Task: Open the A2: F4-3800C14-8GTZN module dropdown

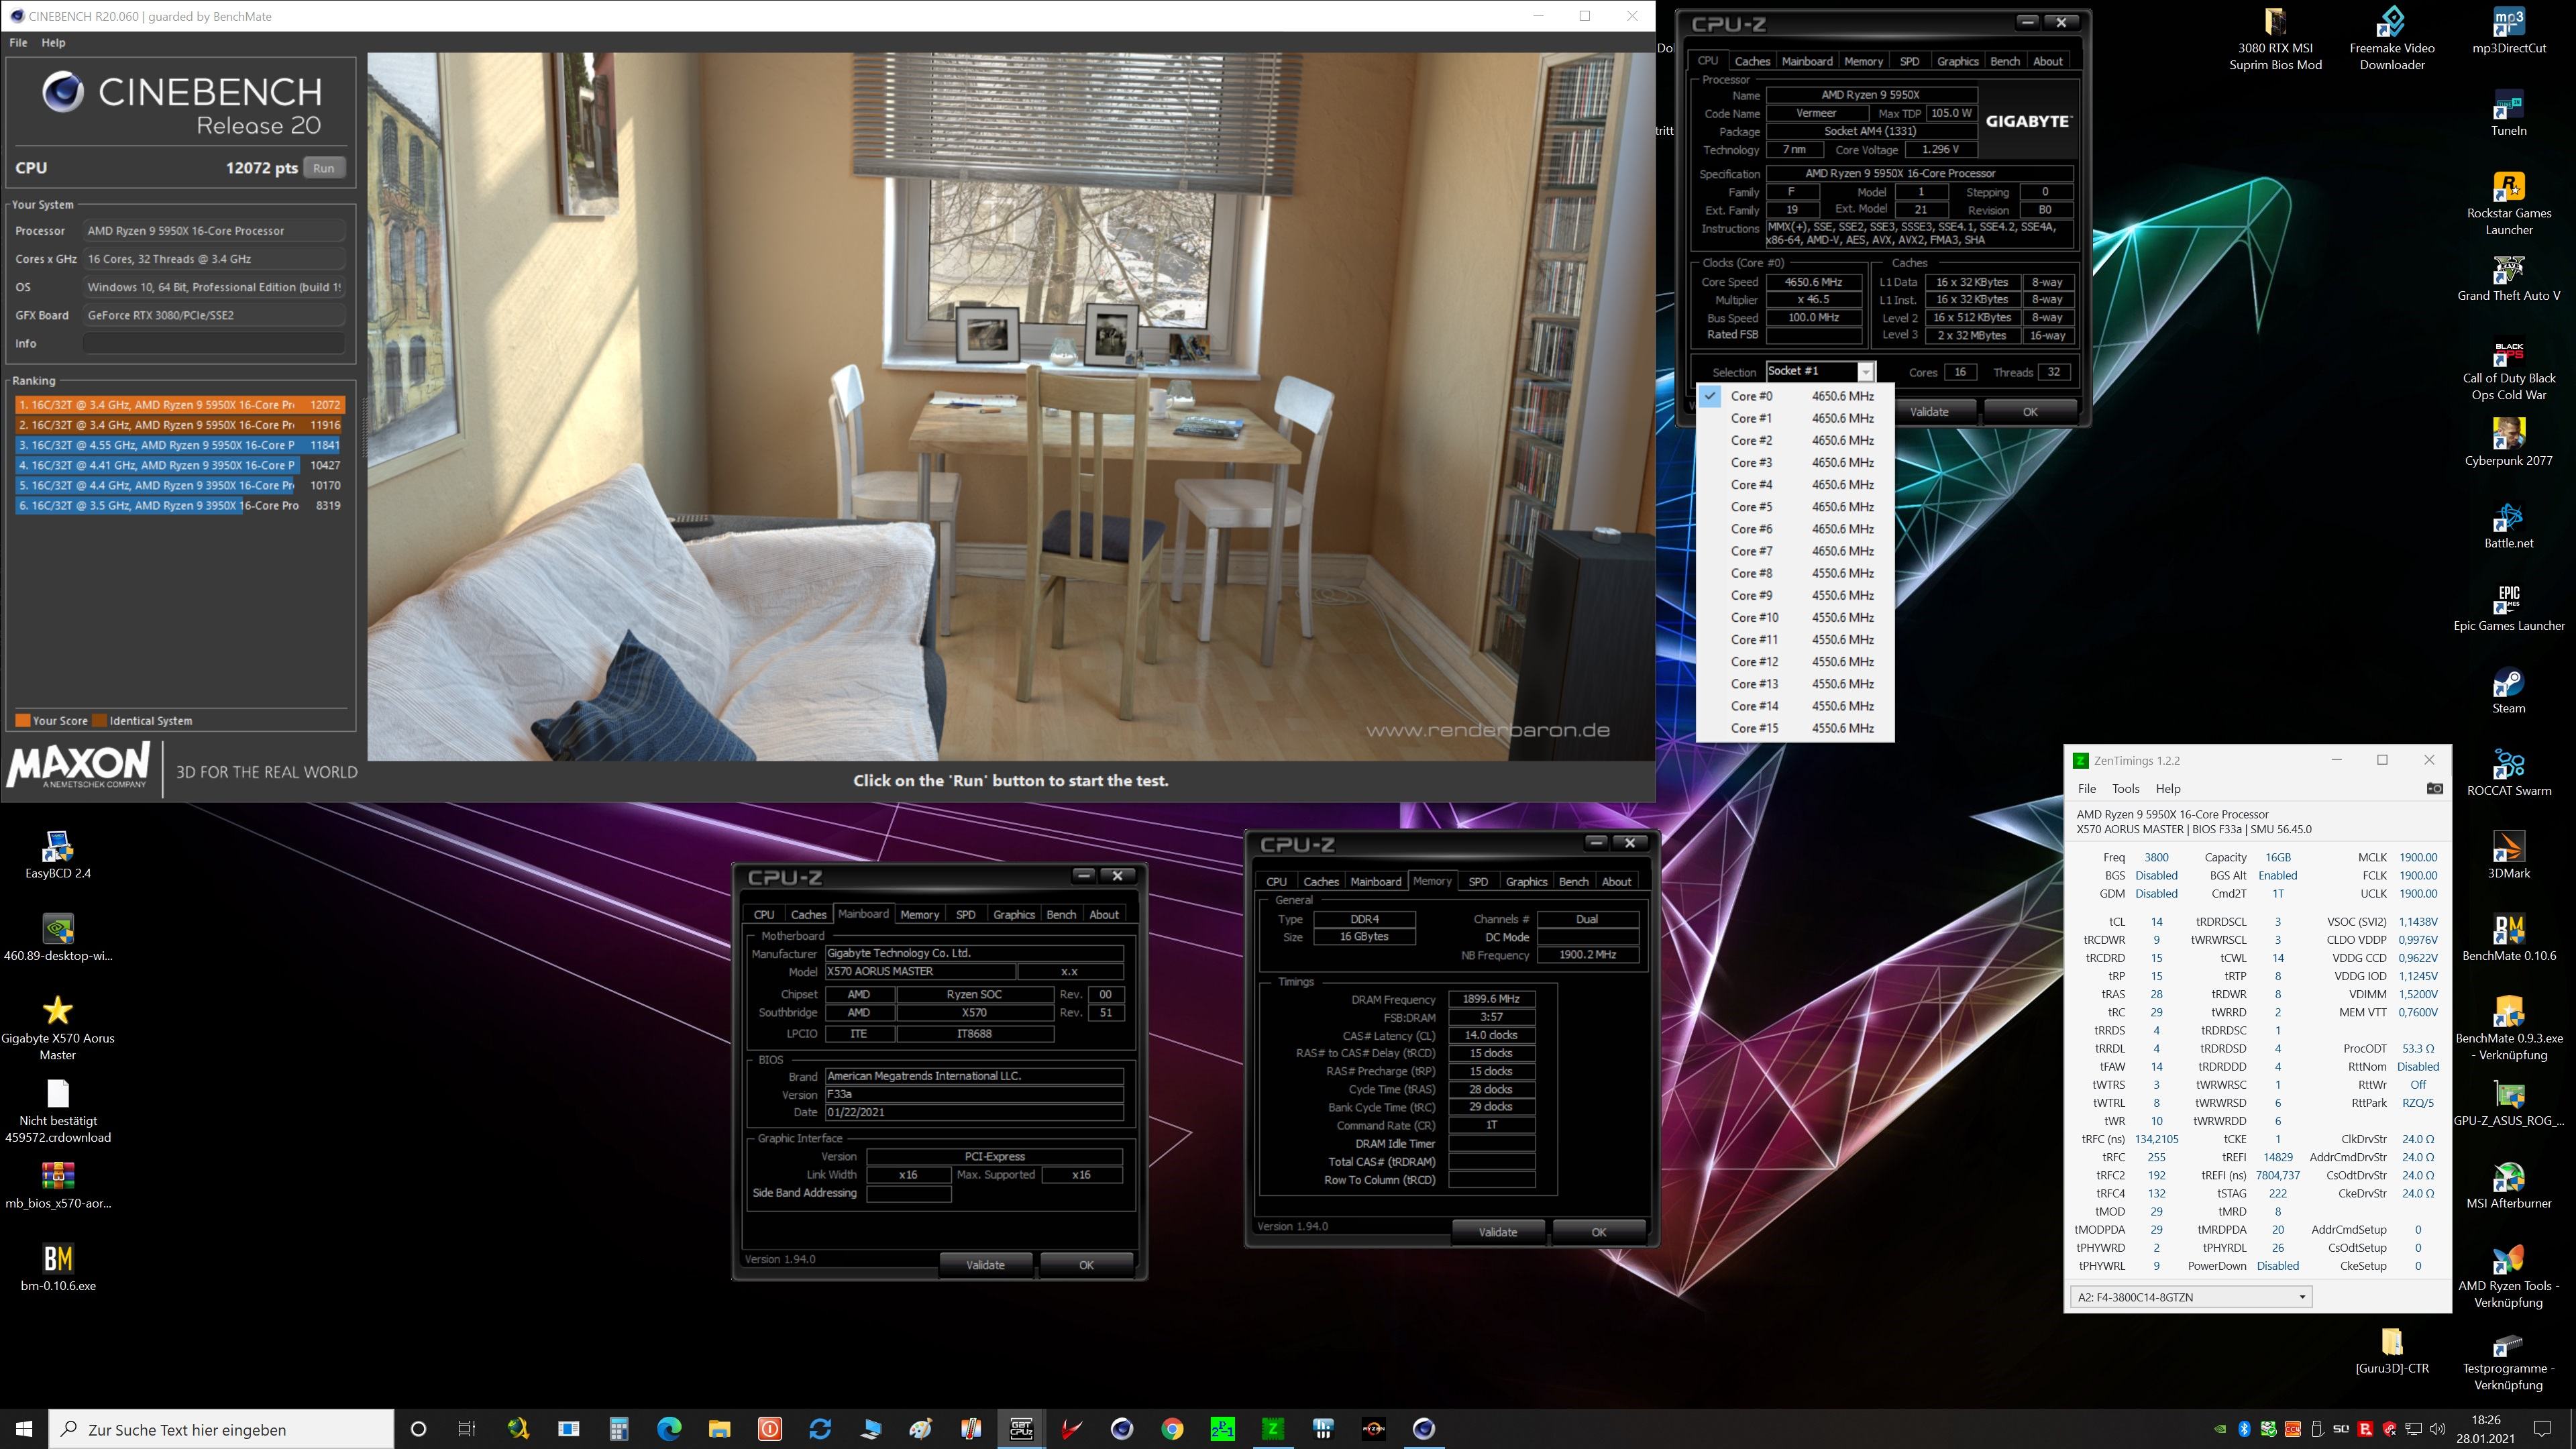Action: click(2191, 1297)
